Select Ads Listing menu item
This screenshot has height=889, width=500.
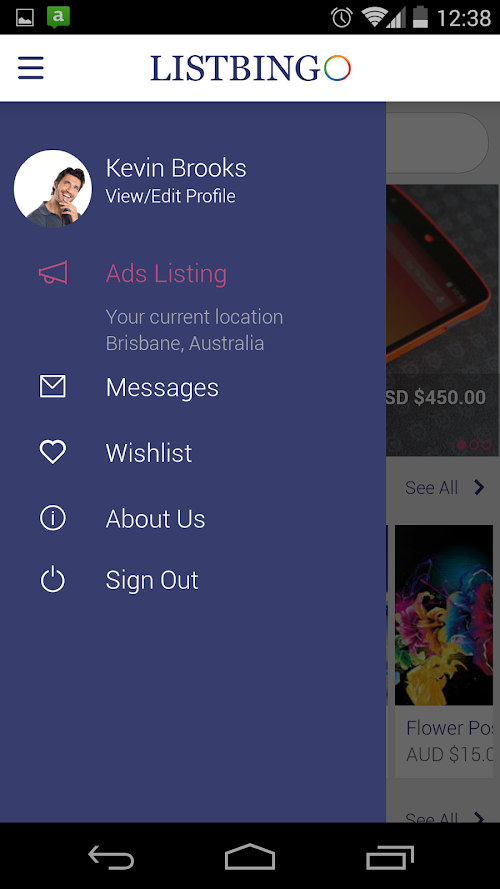coord(166,273)
